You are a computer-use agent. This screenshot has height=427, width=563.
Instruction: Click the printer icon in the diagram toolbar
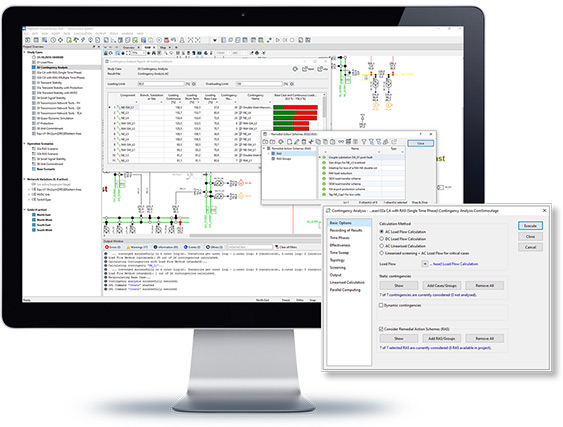coord(257,53)
